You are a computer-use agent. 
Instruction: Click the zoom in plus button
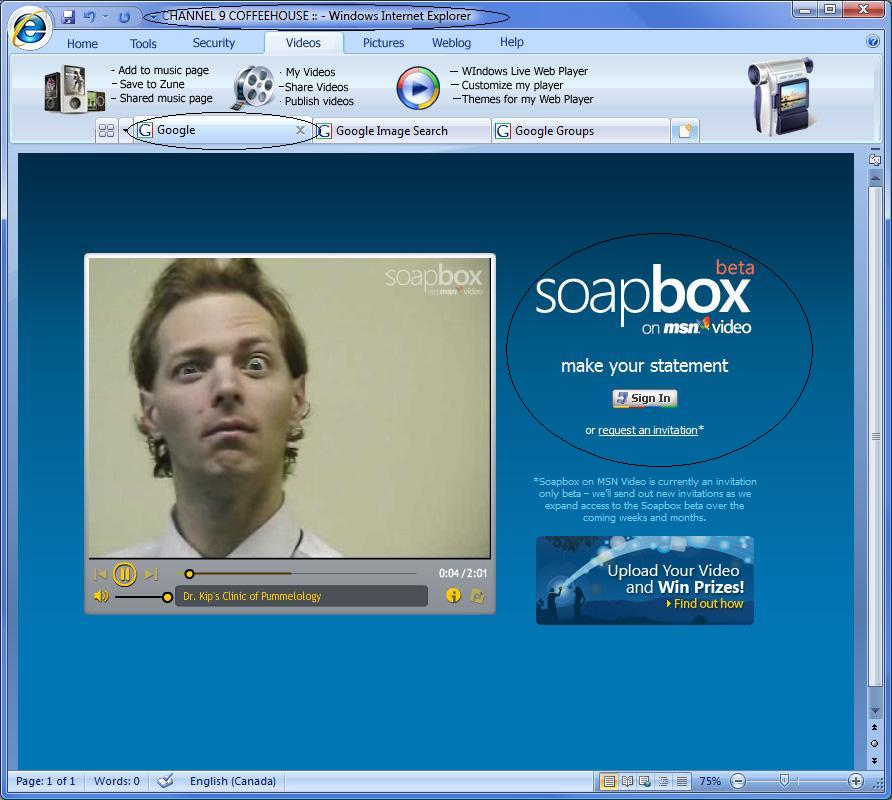[x=856, y=781]
